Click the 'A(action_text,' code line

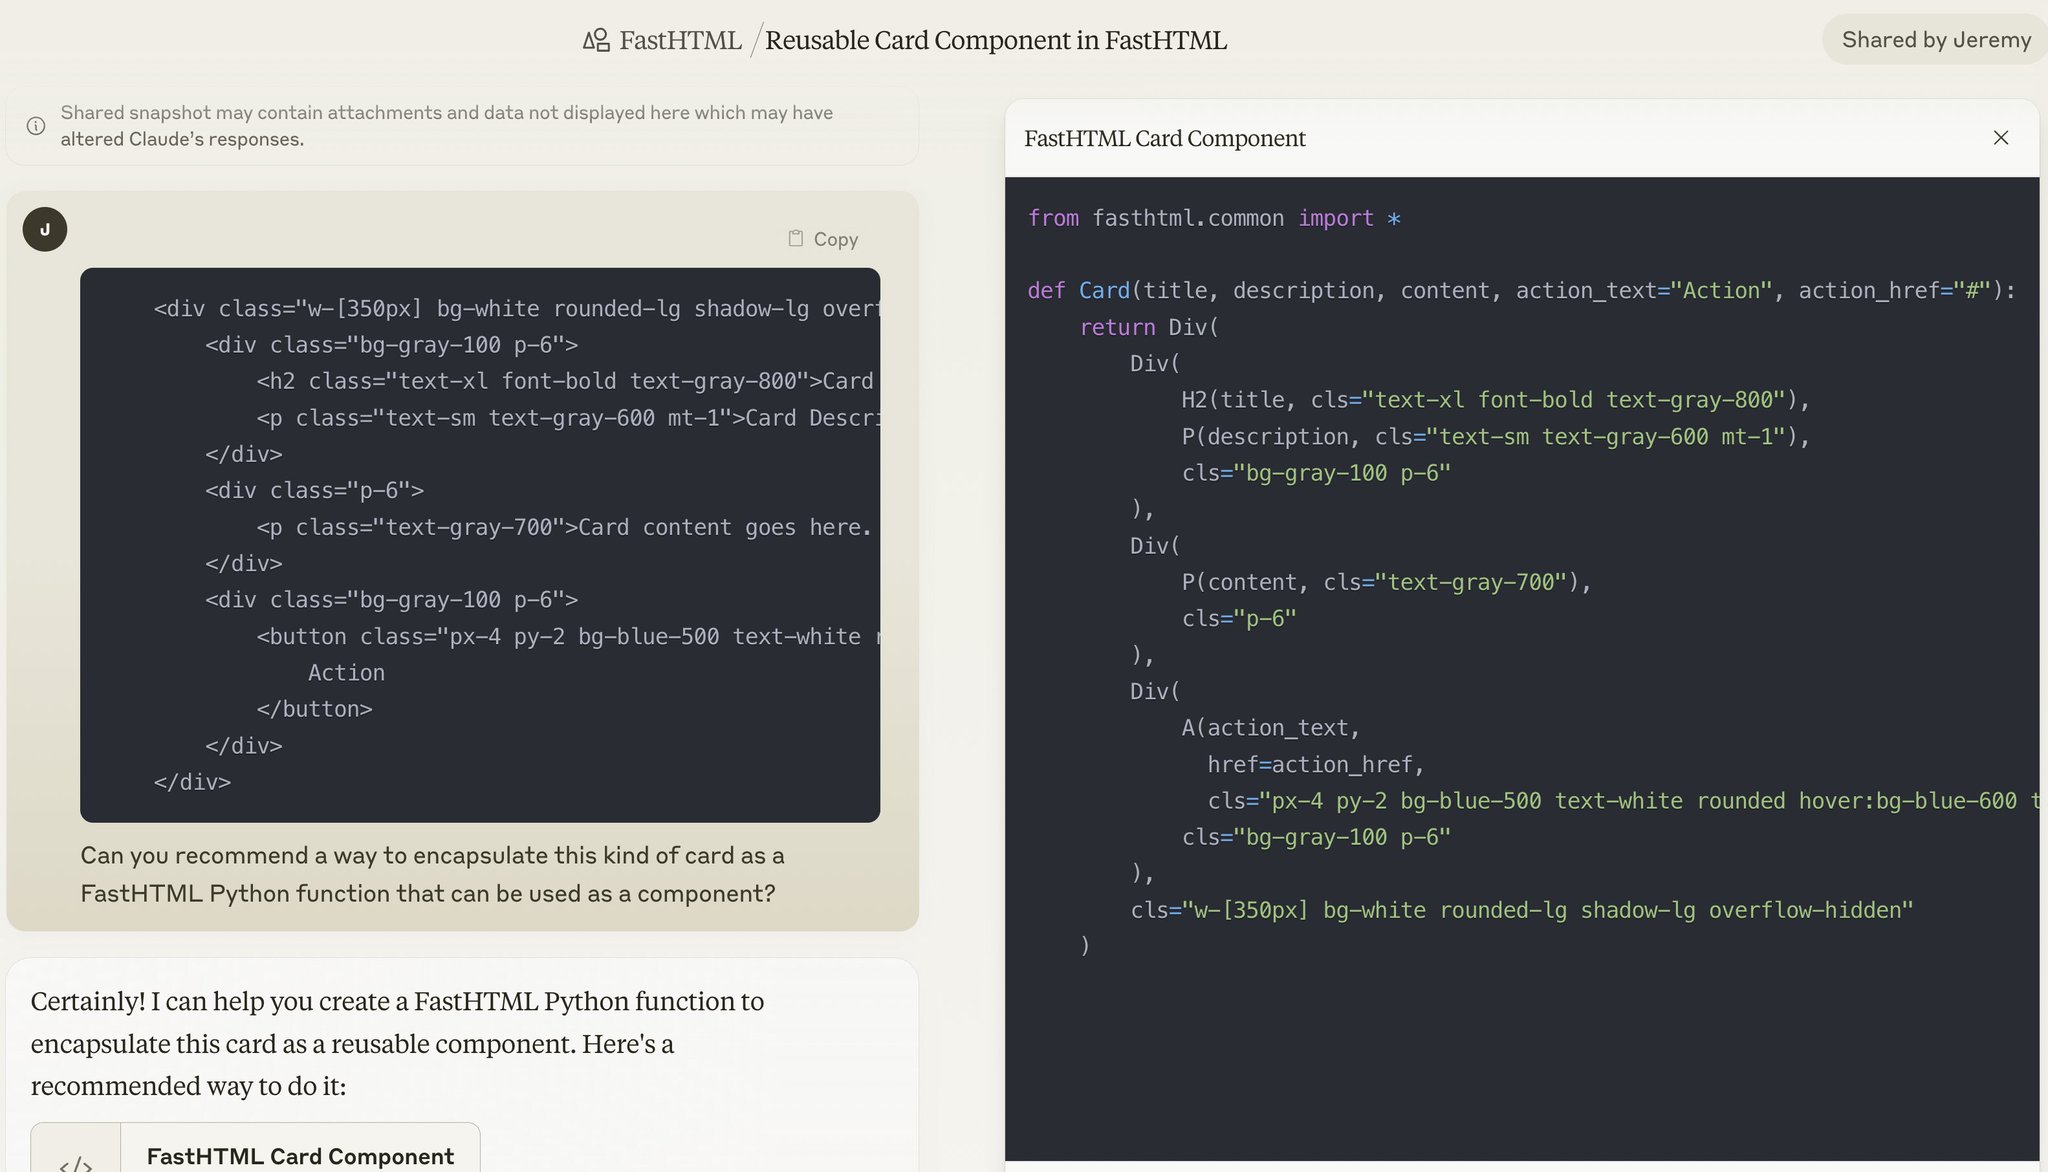[x=1271, y=728]
